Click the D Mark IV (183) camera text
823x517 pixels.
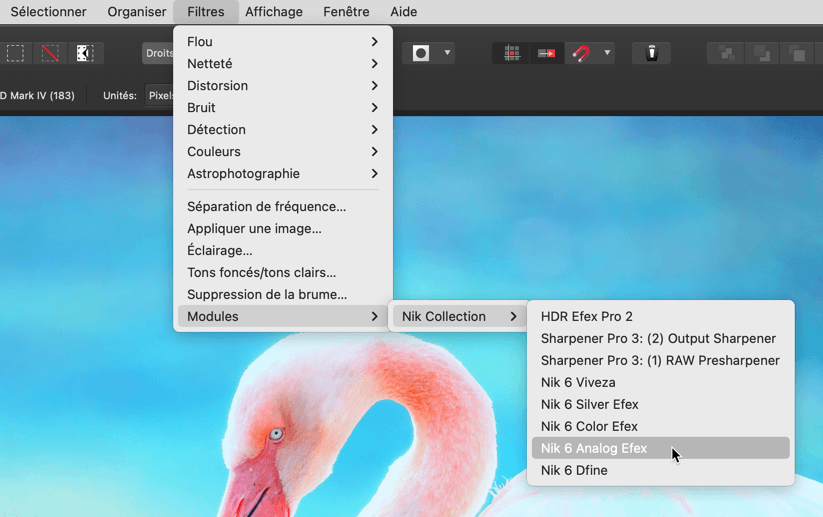coord(37,96)
